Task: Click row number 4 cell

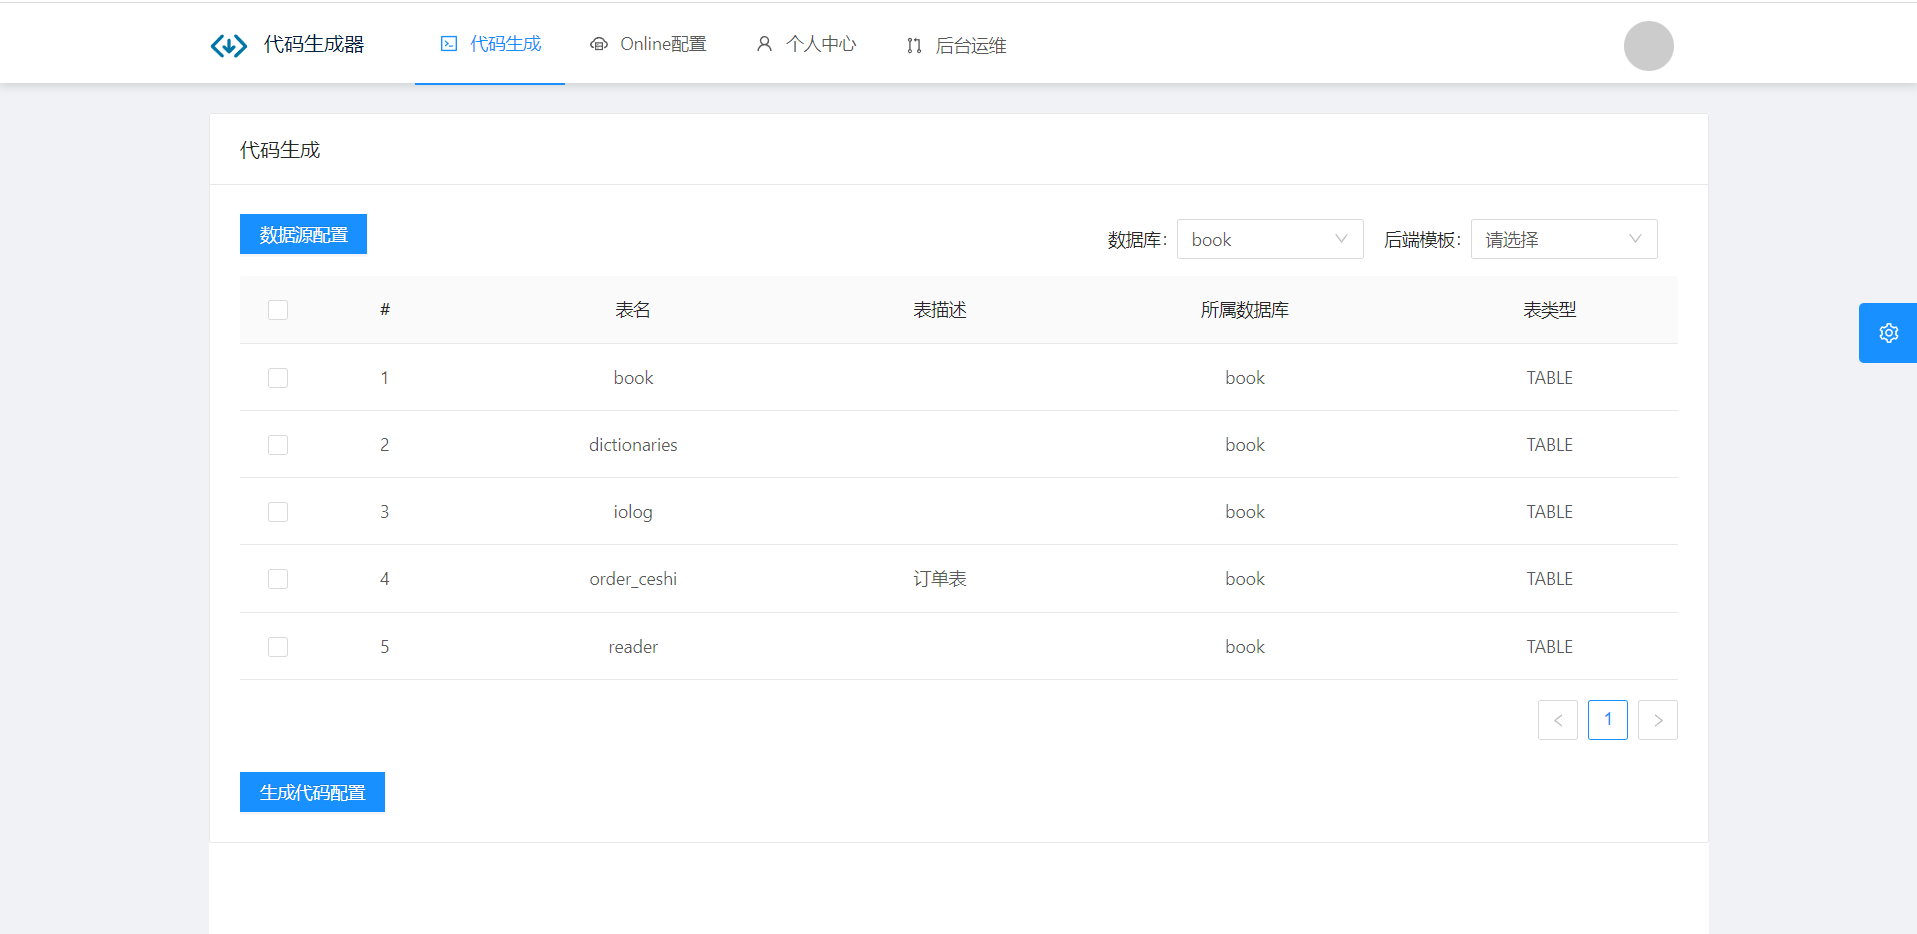Action: pyautogui.click(x=385, y=579)
